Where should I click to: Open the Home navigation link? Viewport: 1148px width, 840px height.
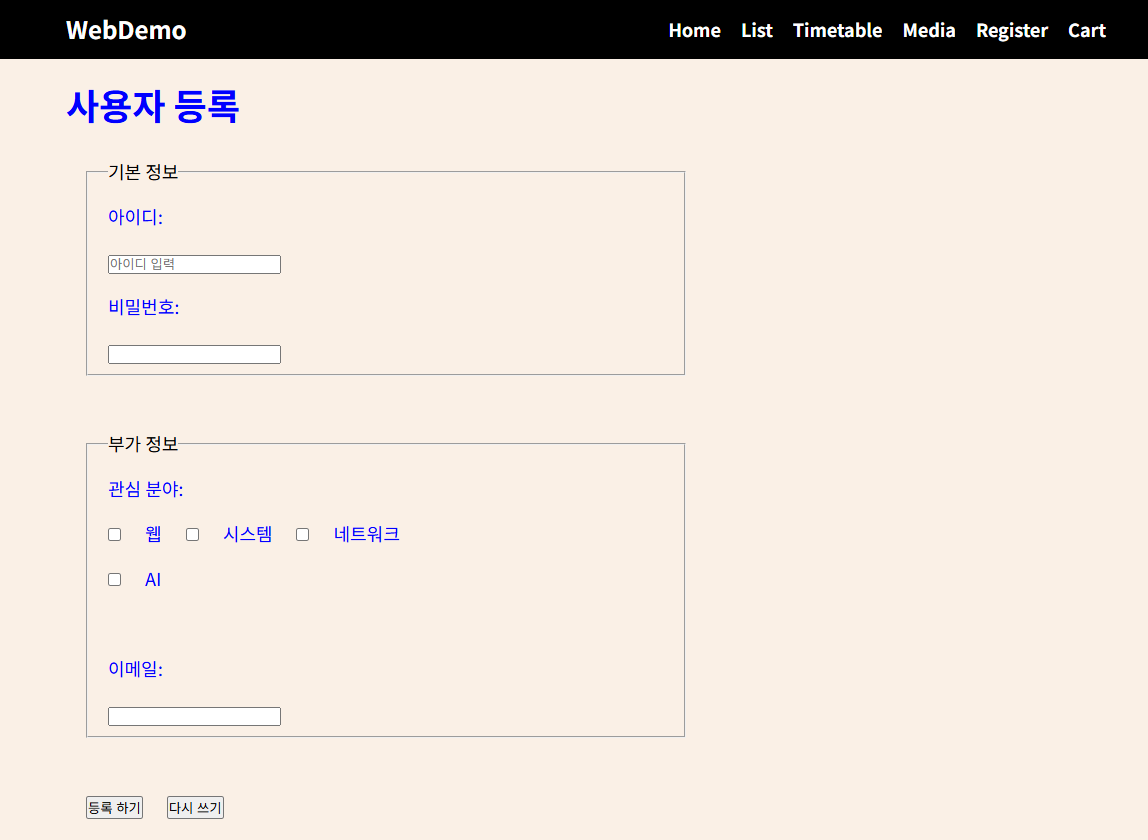click(694, 30)
